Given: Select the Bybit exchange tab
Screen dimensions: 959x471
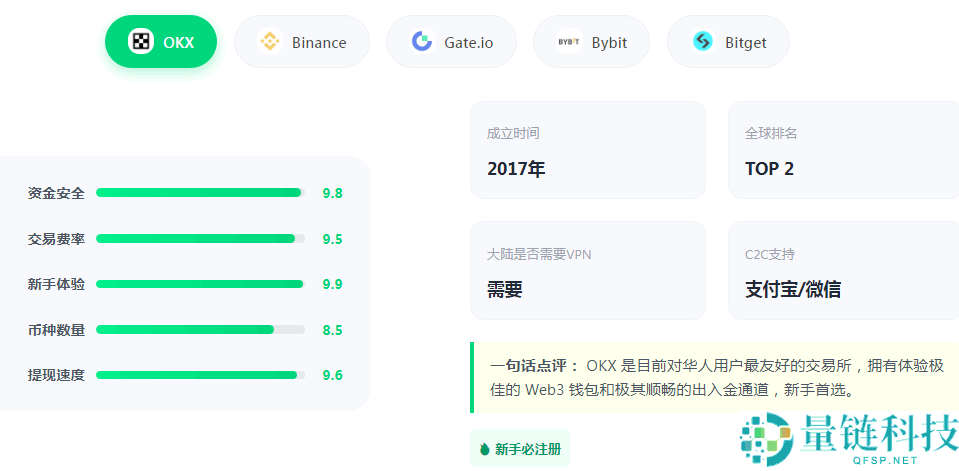Looking at the screenshot, I should [x=591, y=42].
